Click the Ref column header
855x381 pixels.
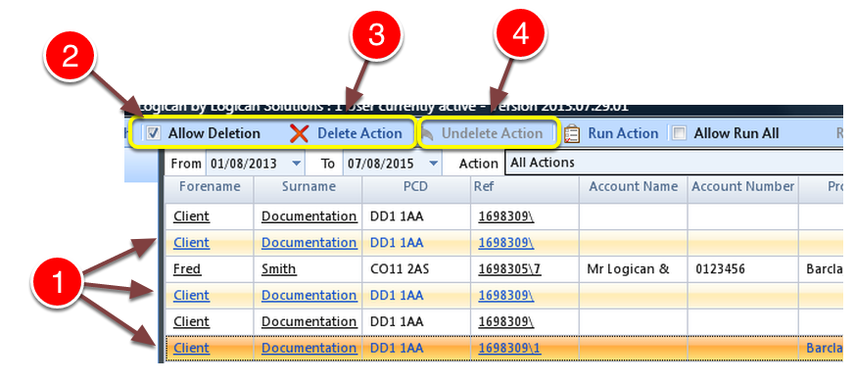(525, 186)
